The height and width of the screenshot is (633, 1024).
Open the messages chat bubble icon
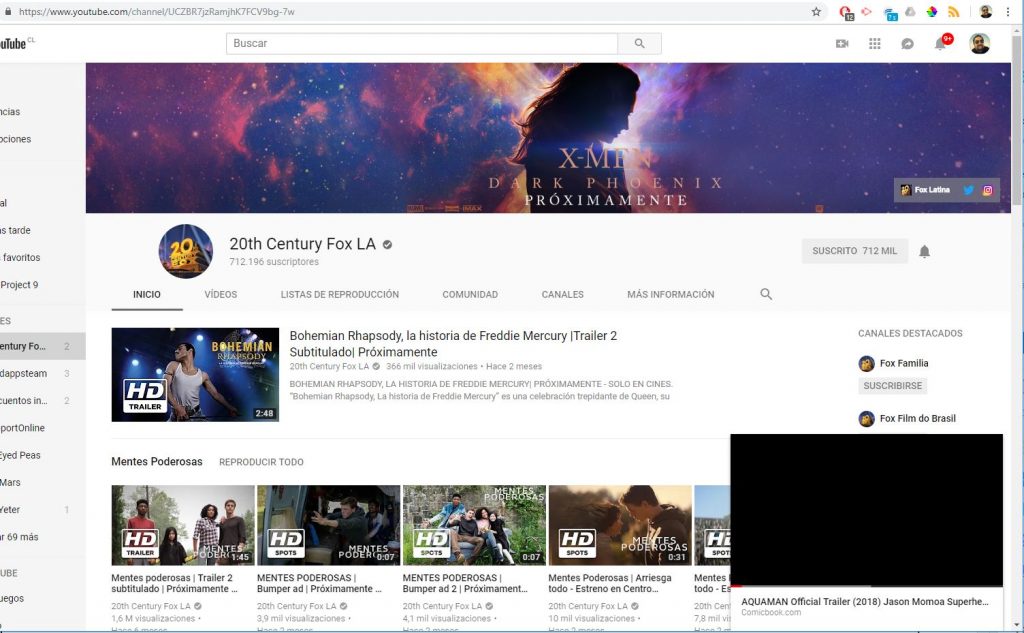coord(907,44)
